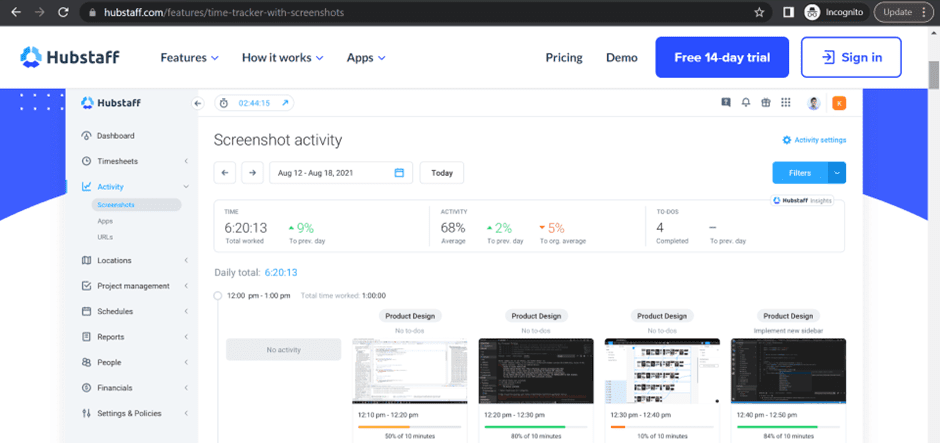This screenshot has width=940, height=443.
Task: Start the Free 14-day trial
Action: (x=722, y=58)
